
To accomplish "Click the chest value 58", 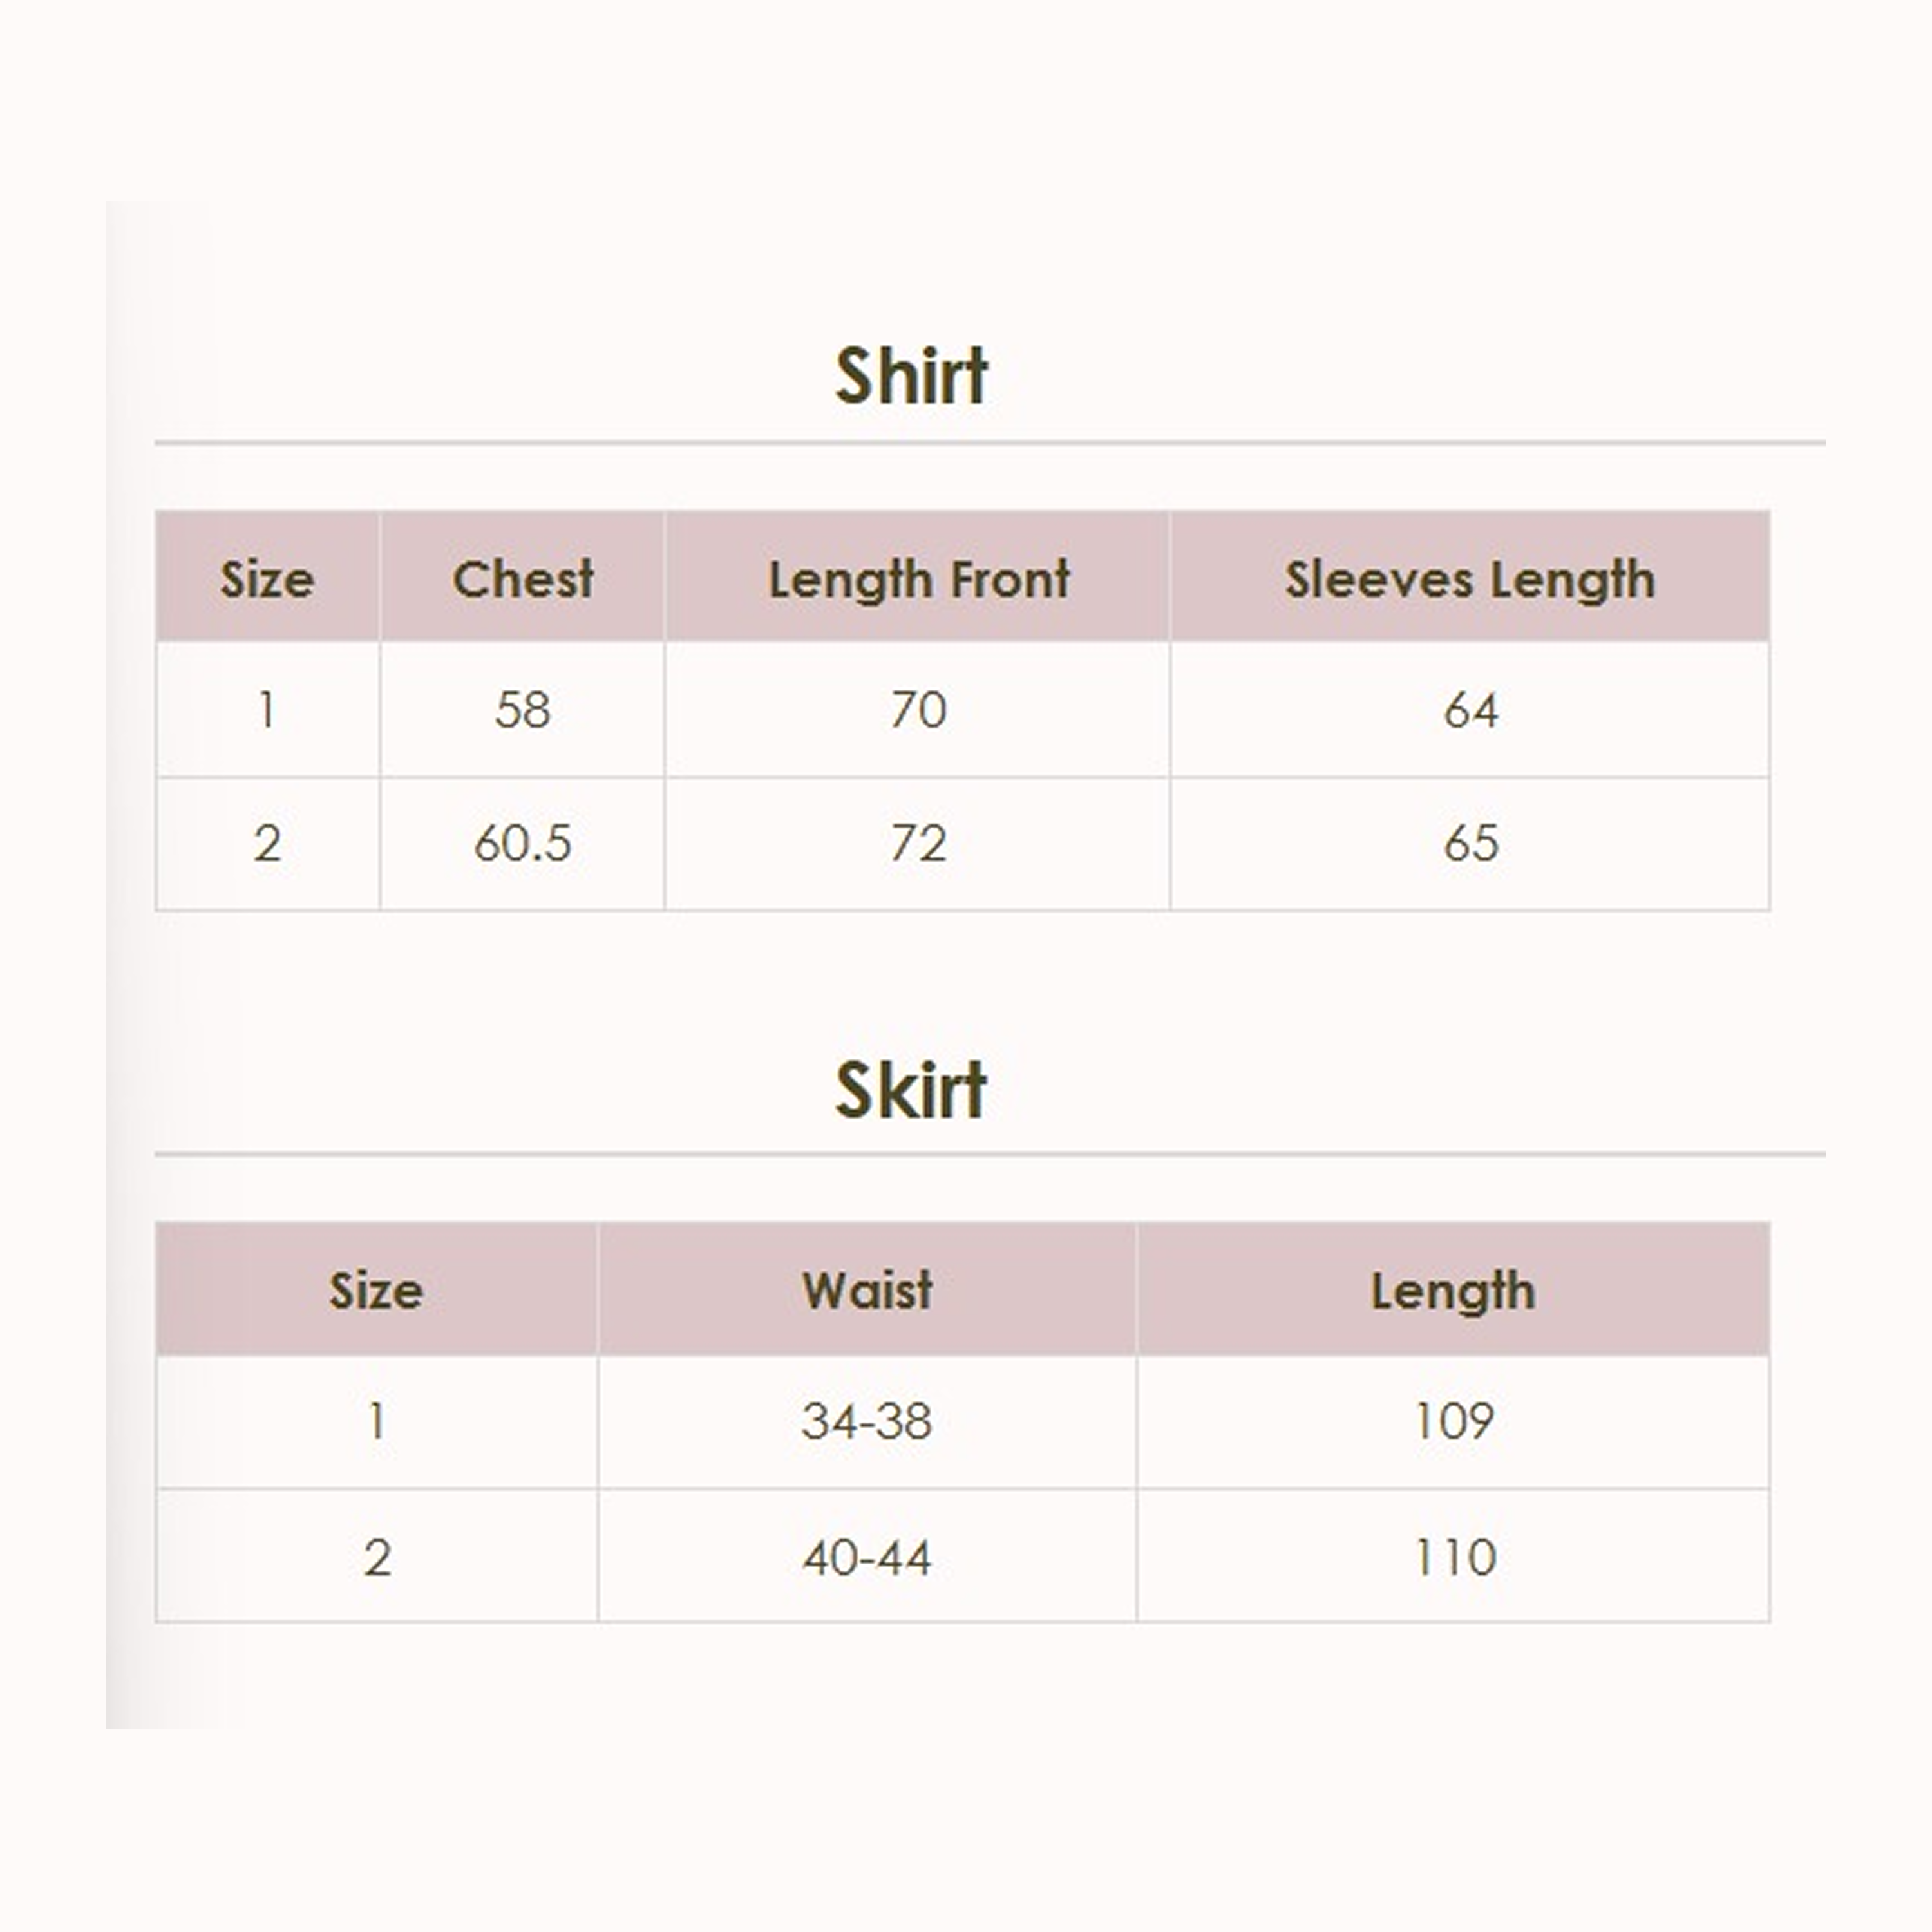I will (523, 711).
